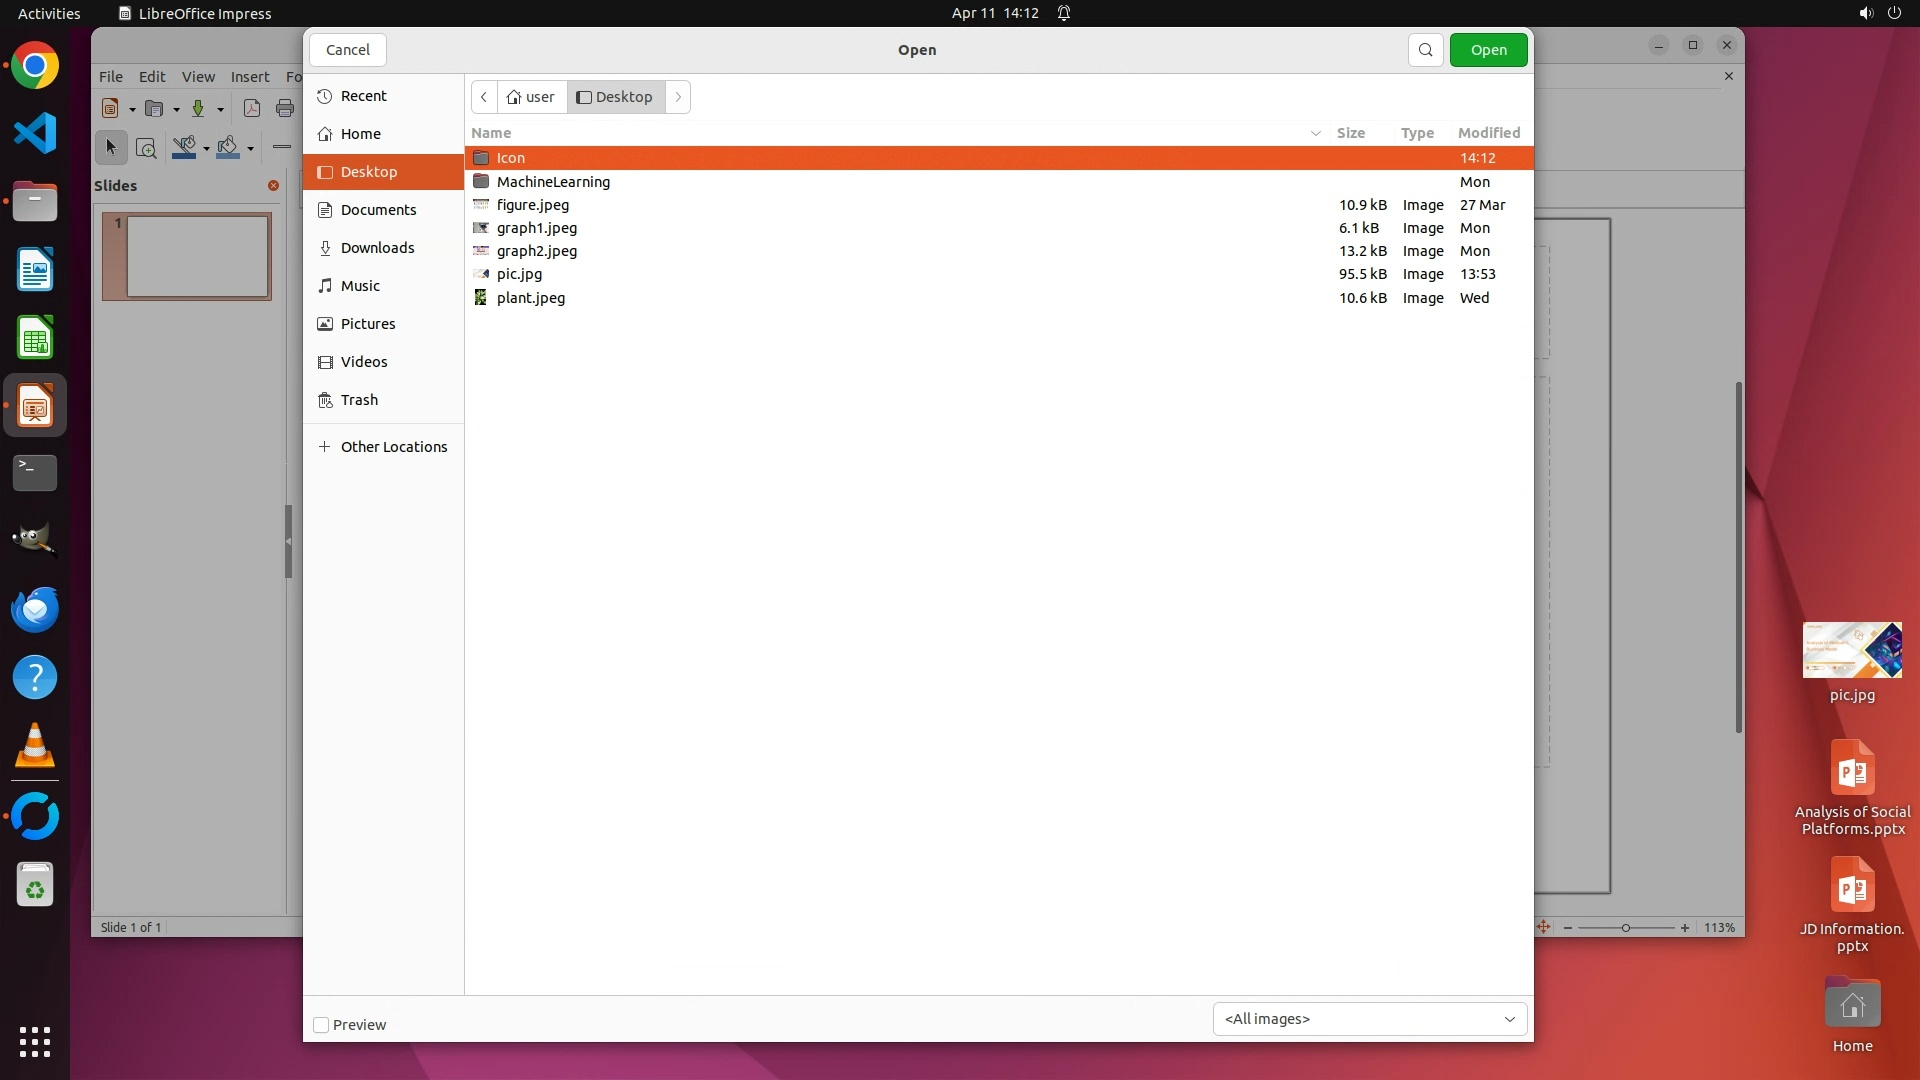Click the Export as PDF toolbar icon
Image resolution: width=1920 pixels, height=1080 pixels.
click(x=252, y=109)
